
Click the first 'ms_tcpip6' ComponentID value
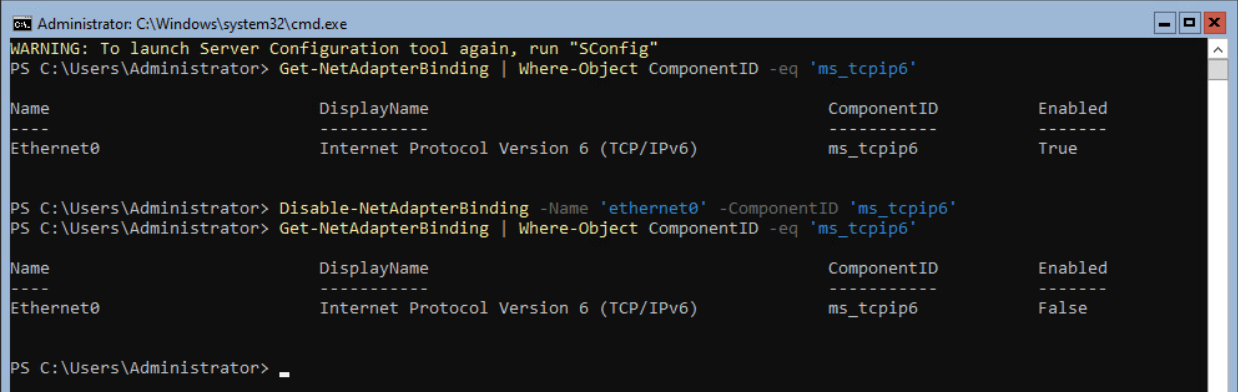click(x=873, y=148)
